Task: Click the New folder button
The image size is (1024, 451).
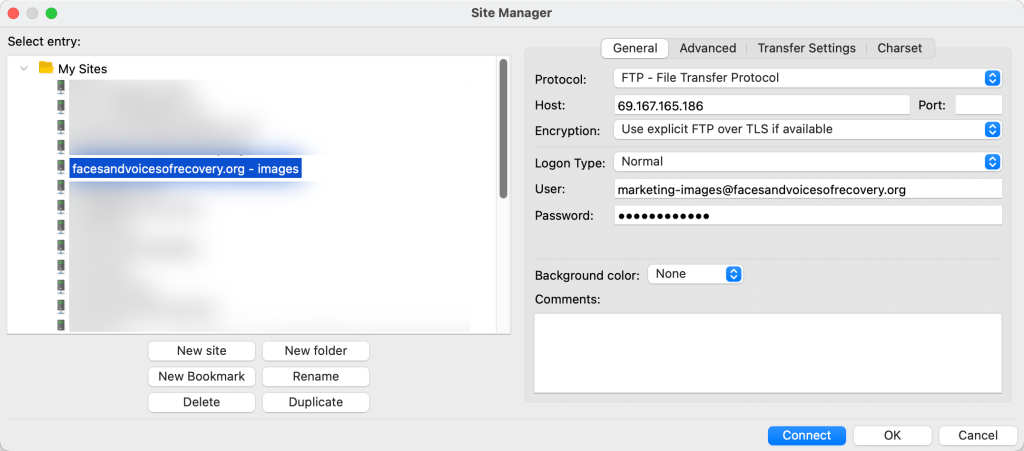Action: click(316, 351)
